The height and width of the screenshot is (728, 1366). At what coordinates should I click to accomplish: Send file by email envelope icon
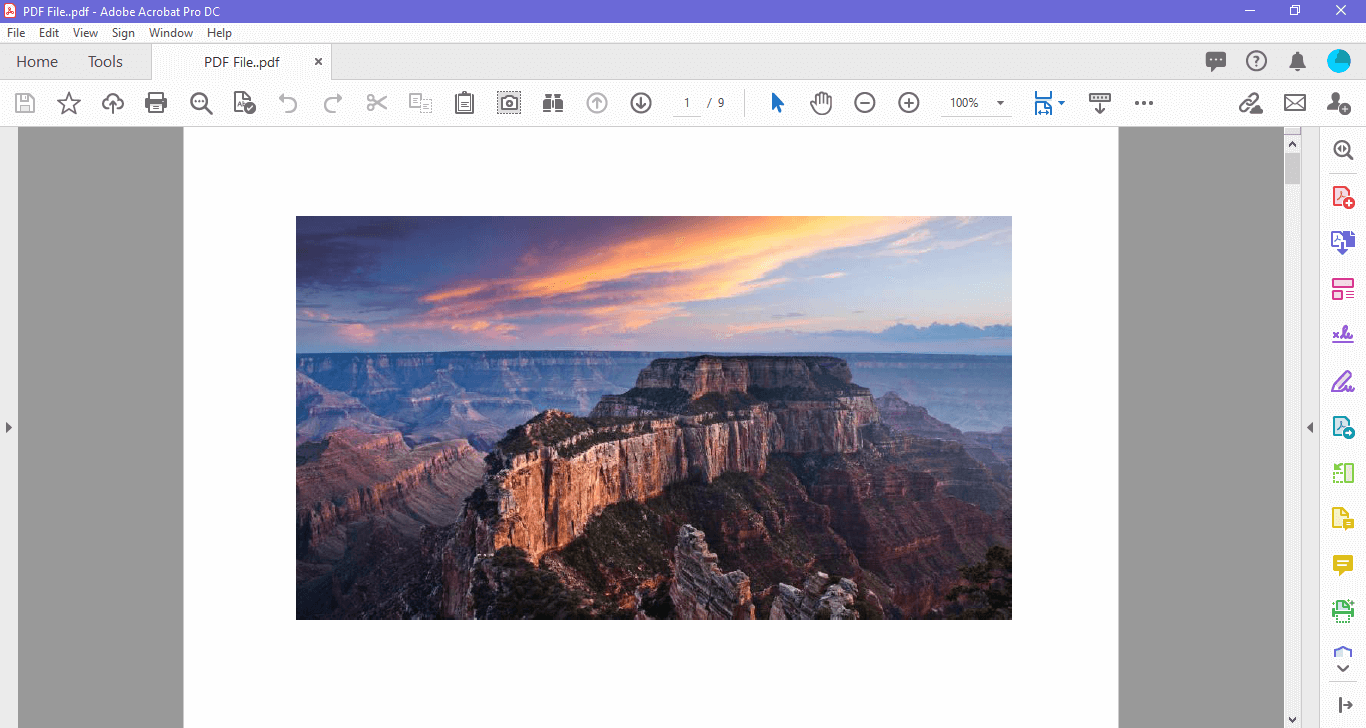pyautogui.click(x=1295, y=103)
